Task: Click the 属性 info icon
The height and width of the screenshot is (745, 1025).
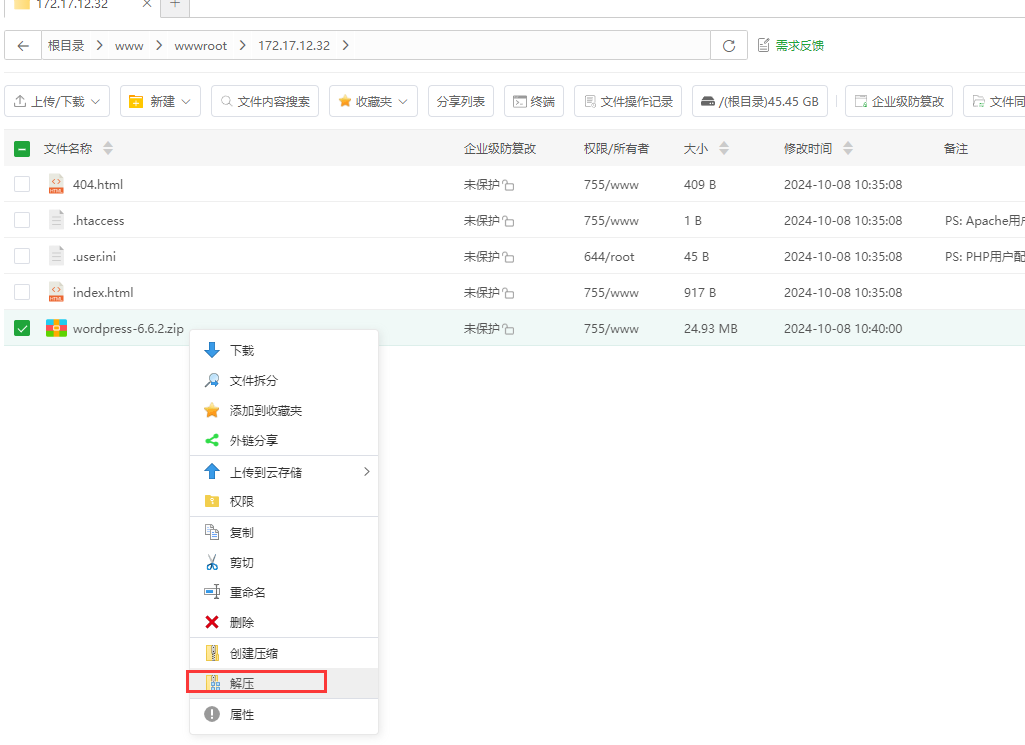Action: tap(212, 714)
